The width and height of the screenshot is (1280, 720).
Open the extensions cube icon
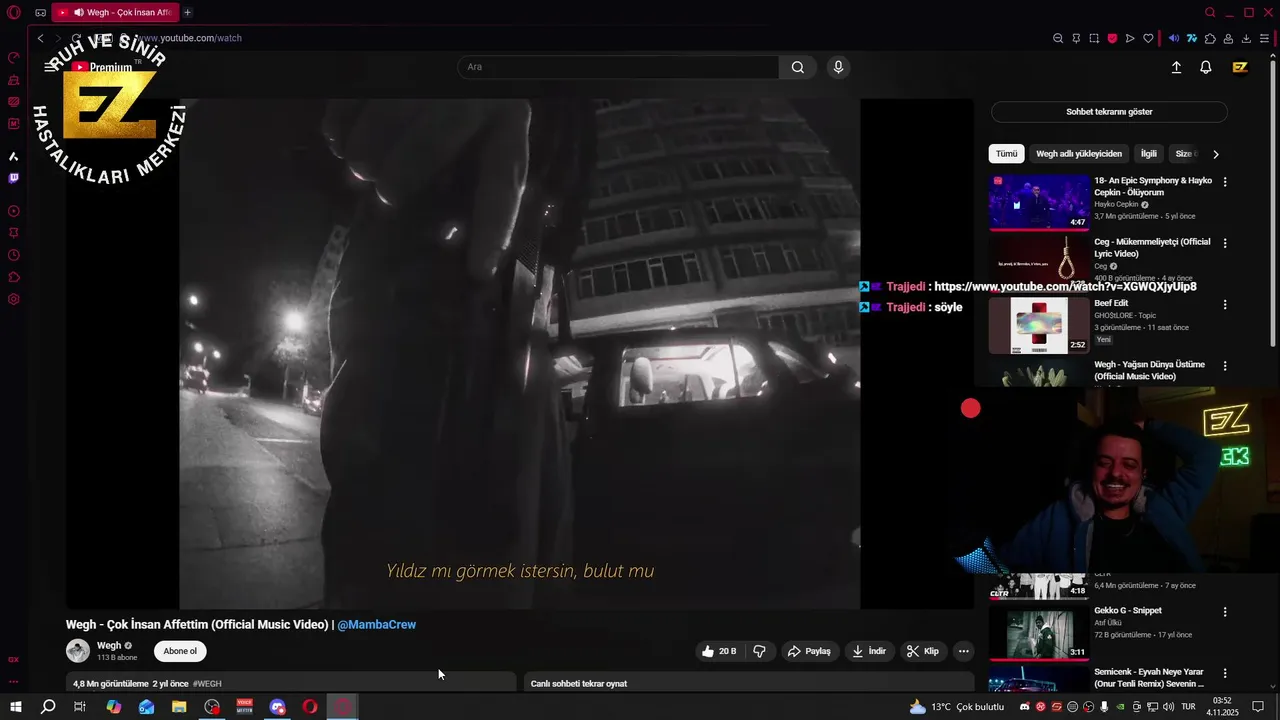tap(1210, 38)
